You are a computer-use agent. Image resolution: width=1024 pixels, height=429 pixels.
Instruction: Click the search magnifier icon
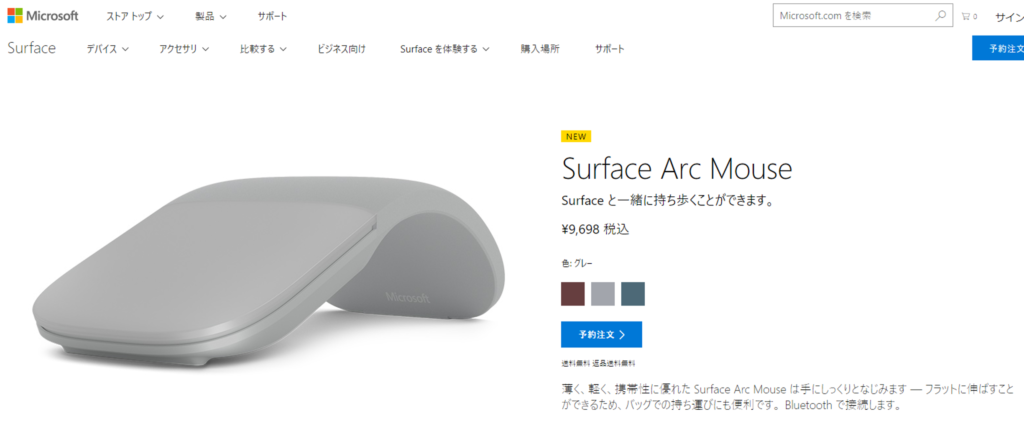coord(940,16)
